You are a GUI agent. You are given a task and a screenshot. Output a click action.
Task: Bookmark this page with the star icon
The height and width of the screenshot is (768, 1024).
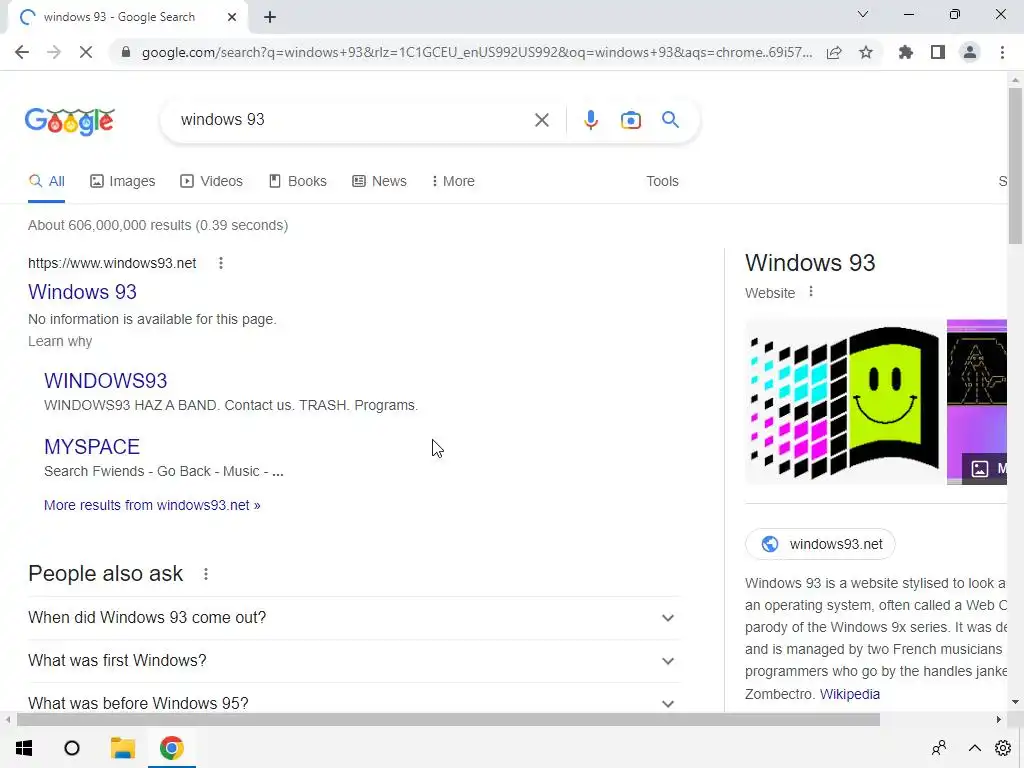[866, 52]
